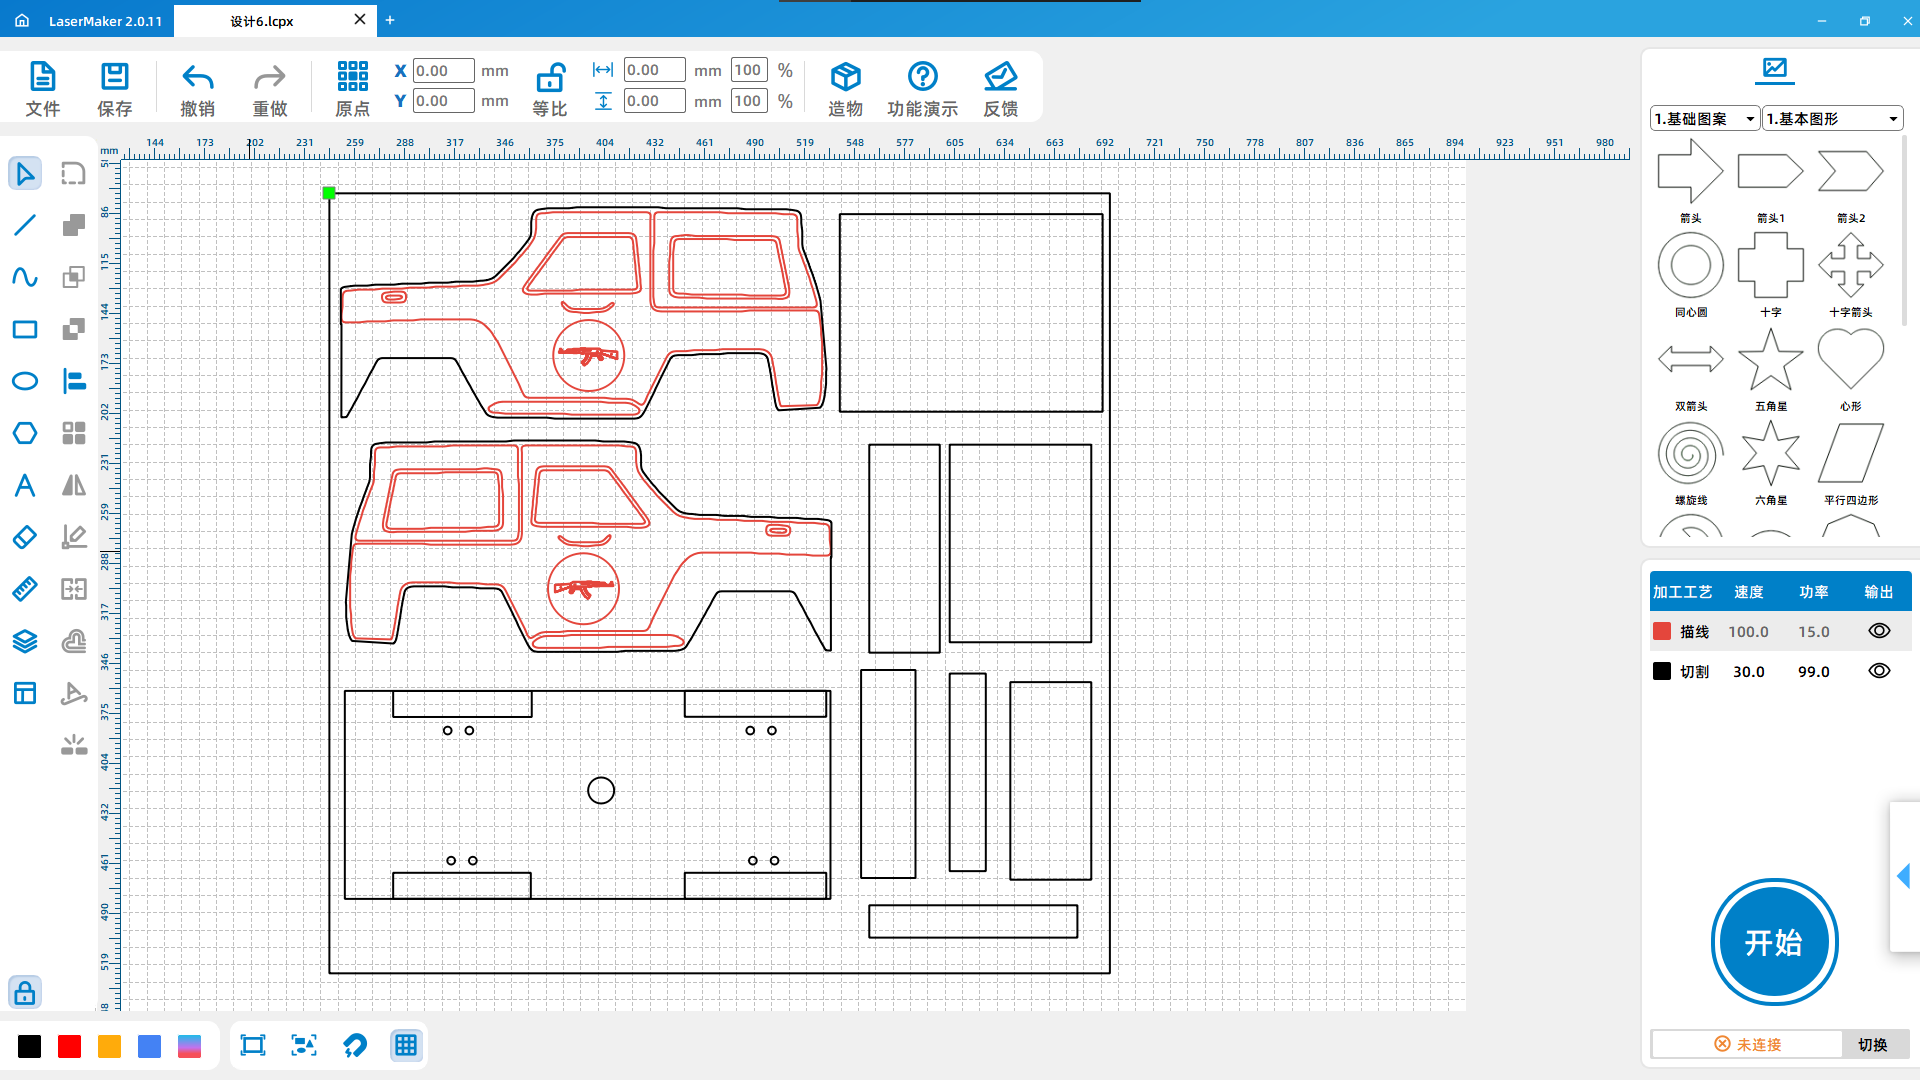The height and width of the screenshot is (1080, 1920).
Task: Toggle the grid display icon
Action: tap(406, 1045)
